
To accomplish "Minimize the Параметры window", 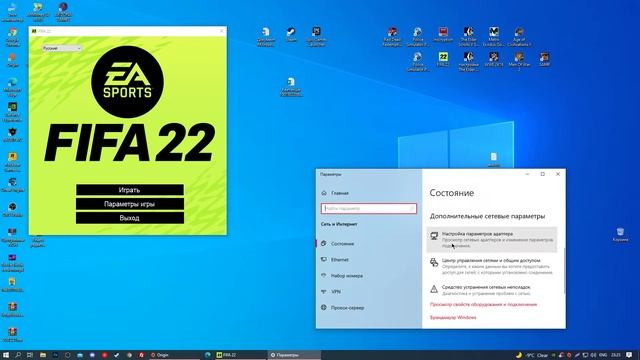I will (x=527, y=174).
